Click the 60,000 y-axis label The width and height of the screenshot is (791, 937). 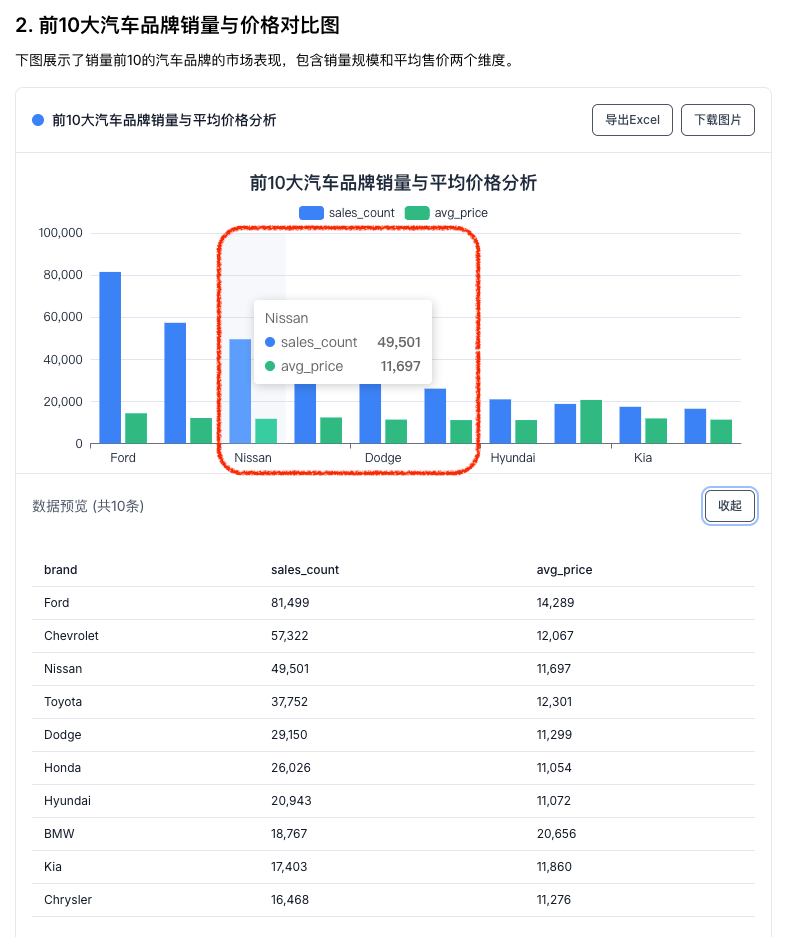63,317
